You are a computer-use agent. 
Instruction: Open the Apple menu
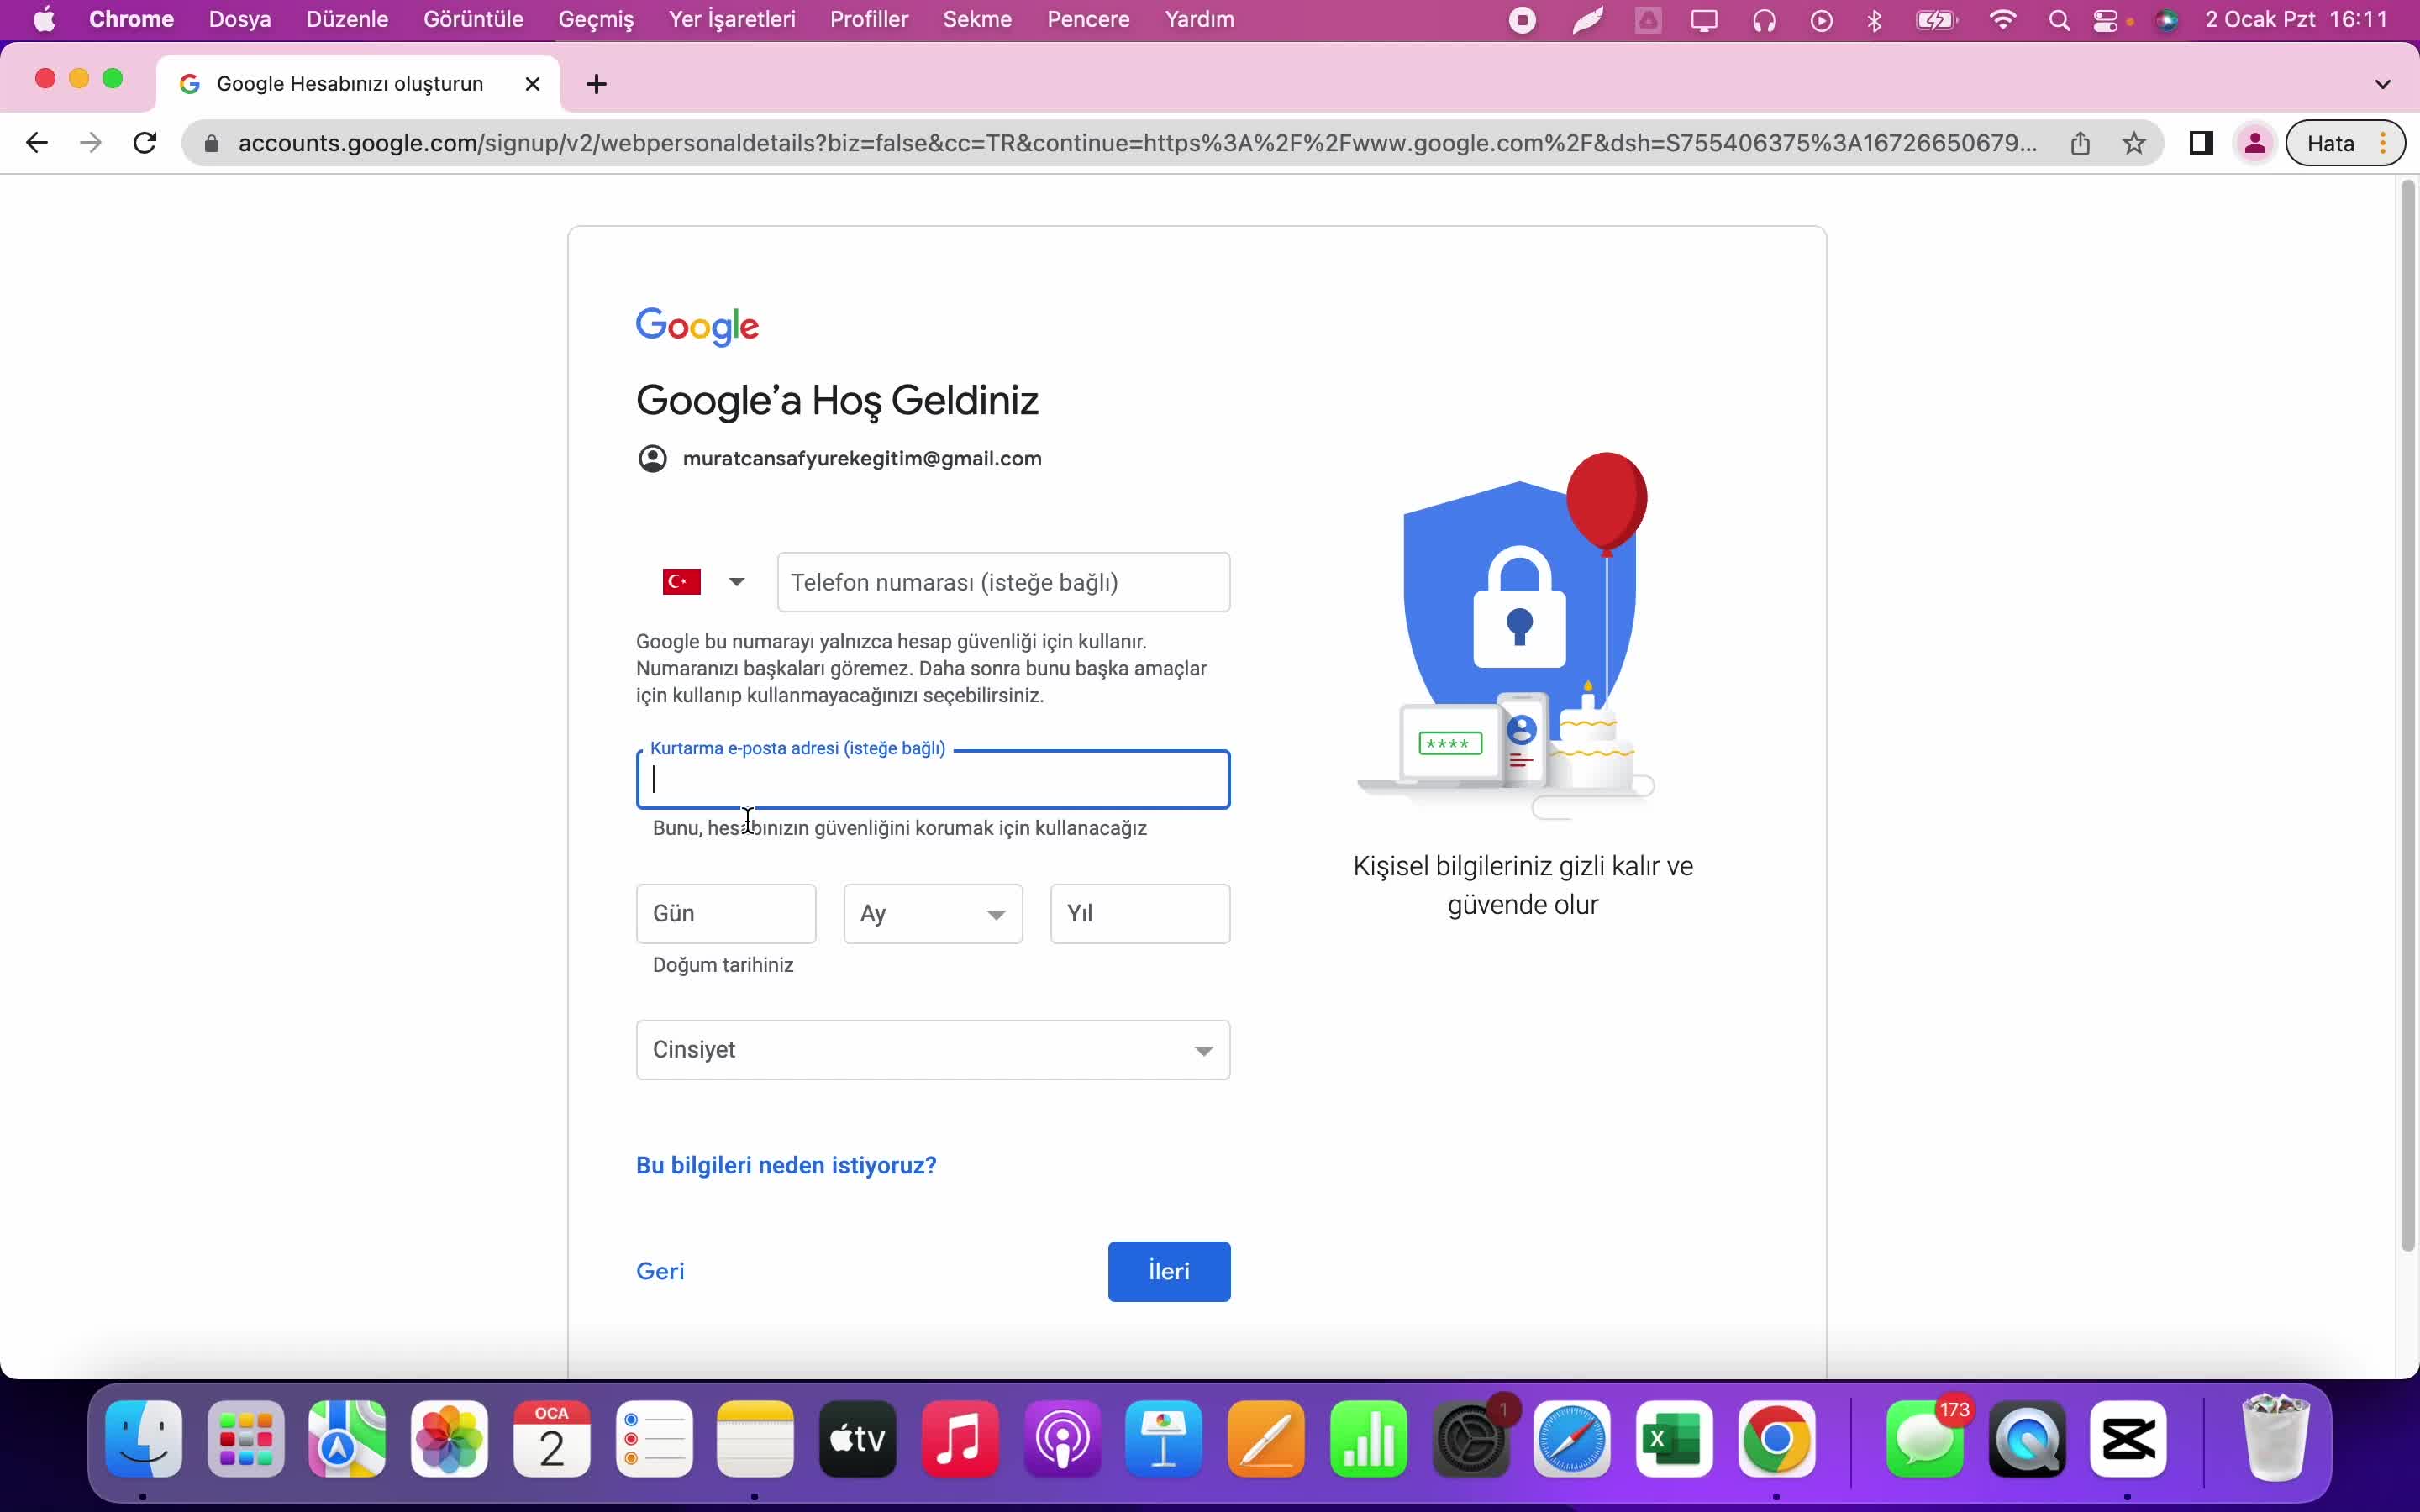[44, 19]
